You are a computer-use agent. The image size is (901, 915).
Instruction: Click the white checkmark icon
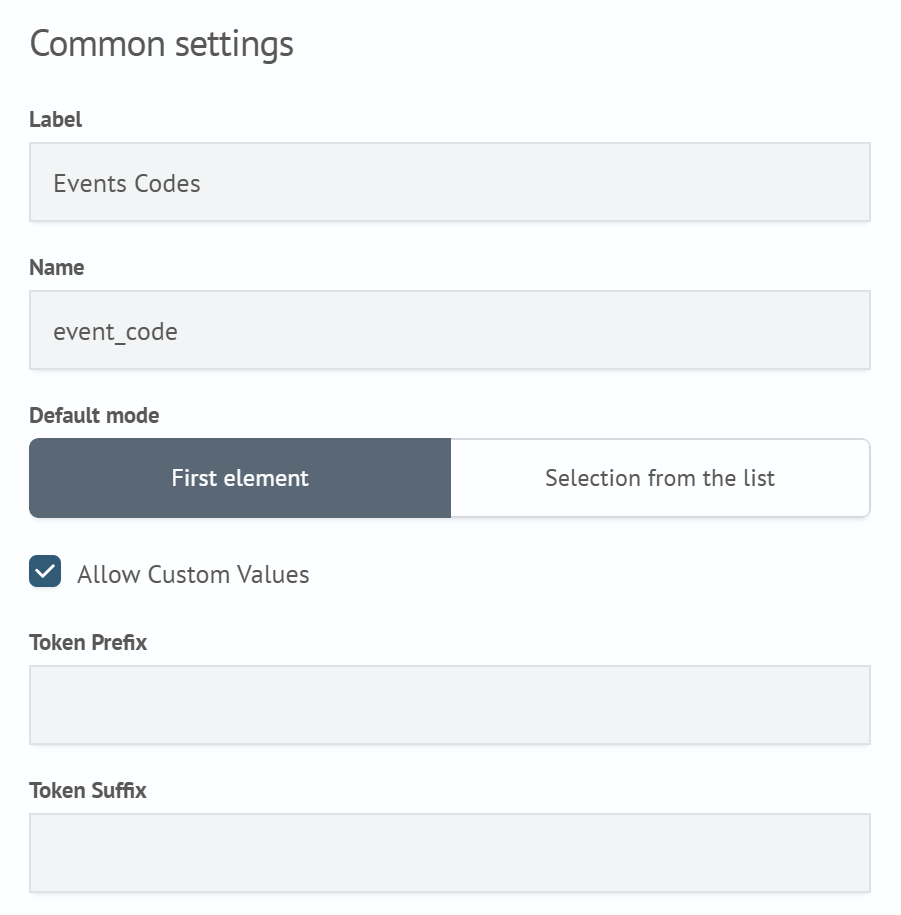[x=46, y=573]
